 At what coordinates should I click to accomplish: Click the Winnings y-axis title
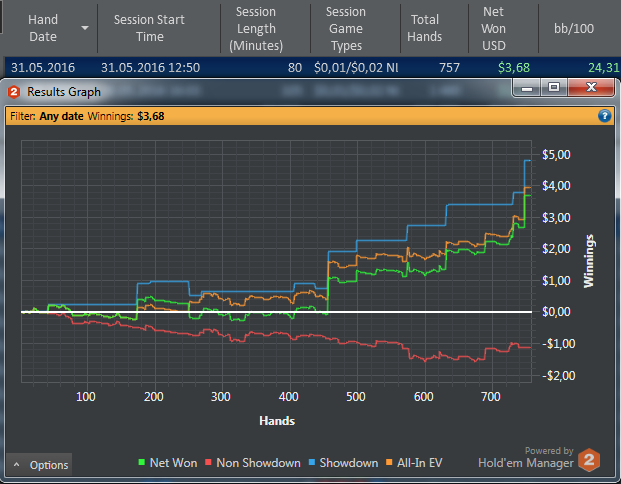point(589,261)
